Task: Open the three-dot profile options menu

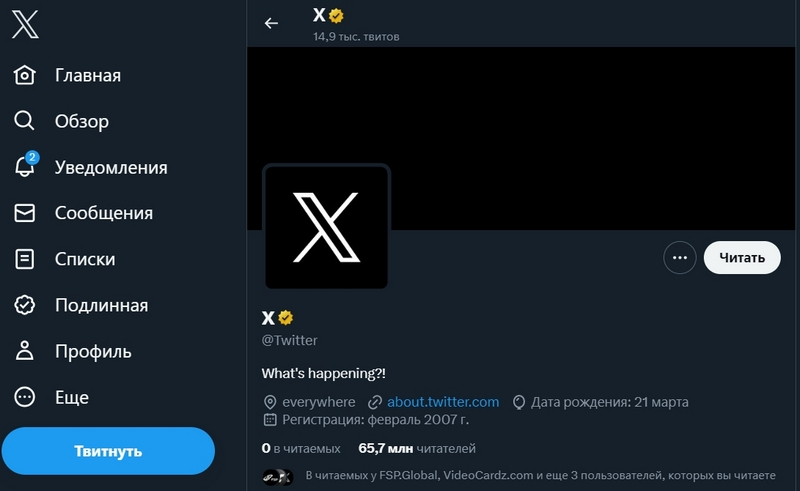Action: (x=680, y=257)
